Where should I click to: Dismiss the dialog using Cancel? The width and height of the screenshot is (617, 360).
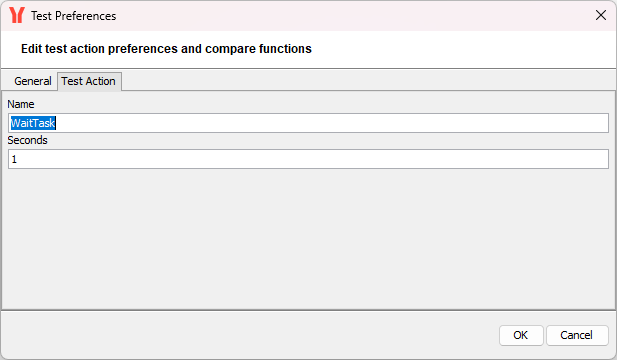pos(577,335)
